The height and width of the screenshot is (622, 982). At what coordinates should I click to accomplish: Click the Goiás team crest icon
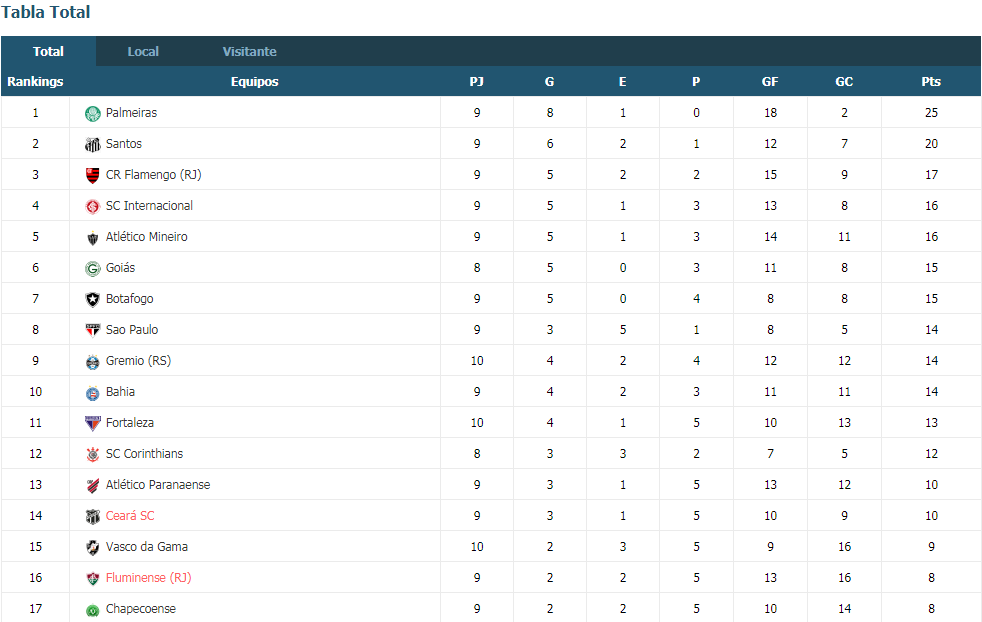pos(93,269)
